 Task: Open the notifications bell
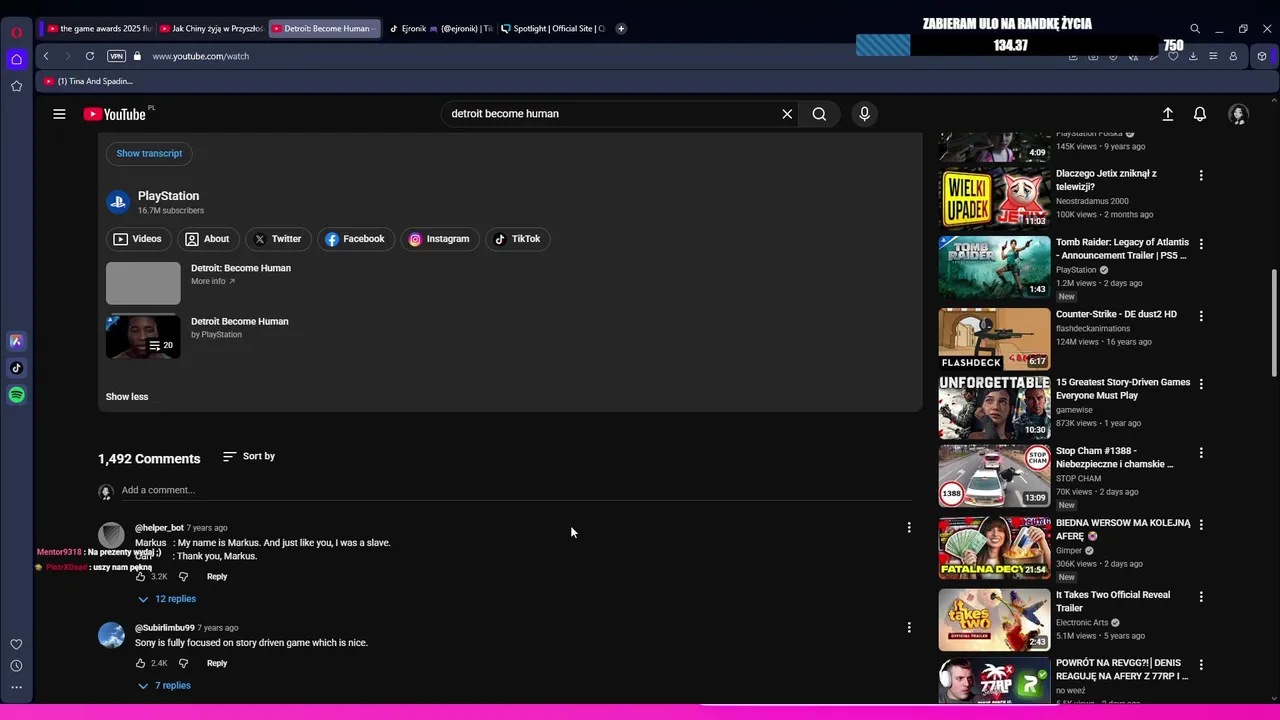tap(1200, 114)
